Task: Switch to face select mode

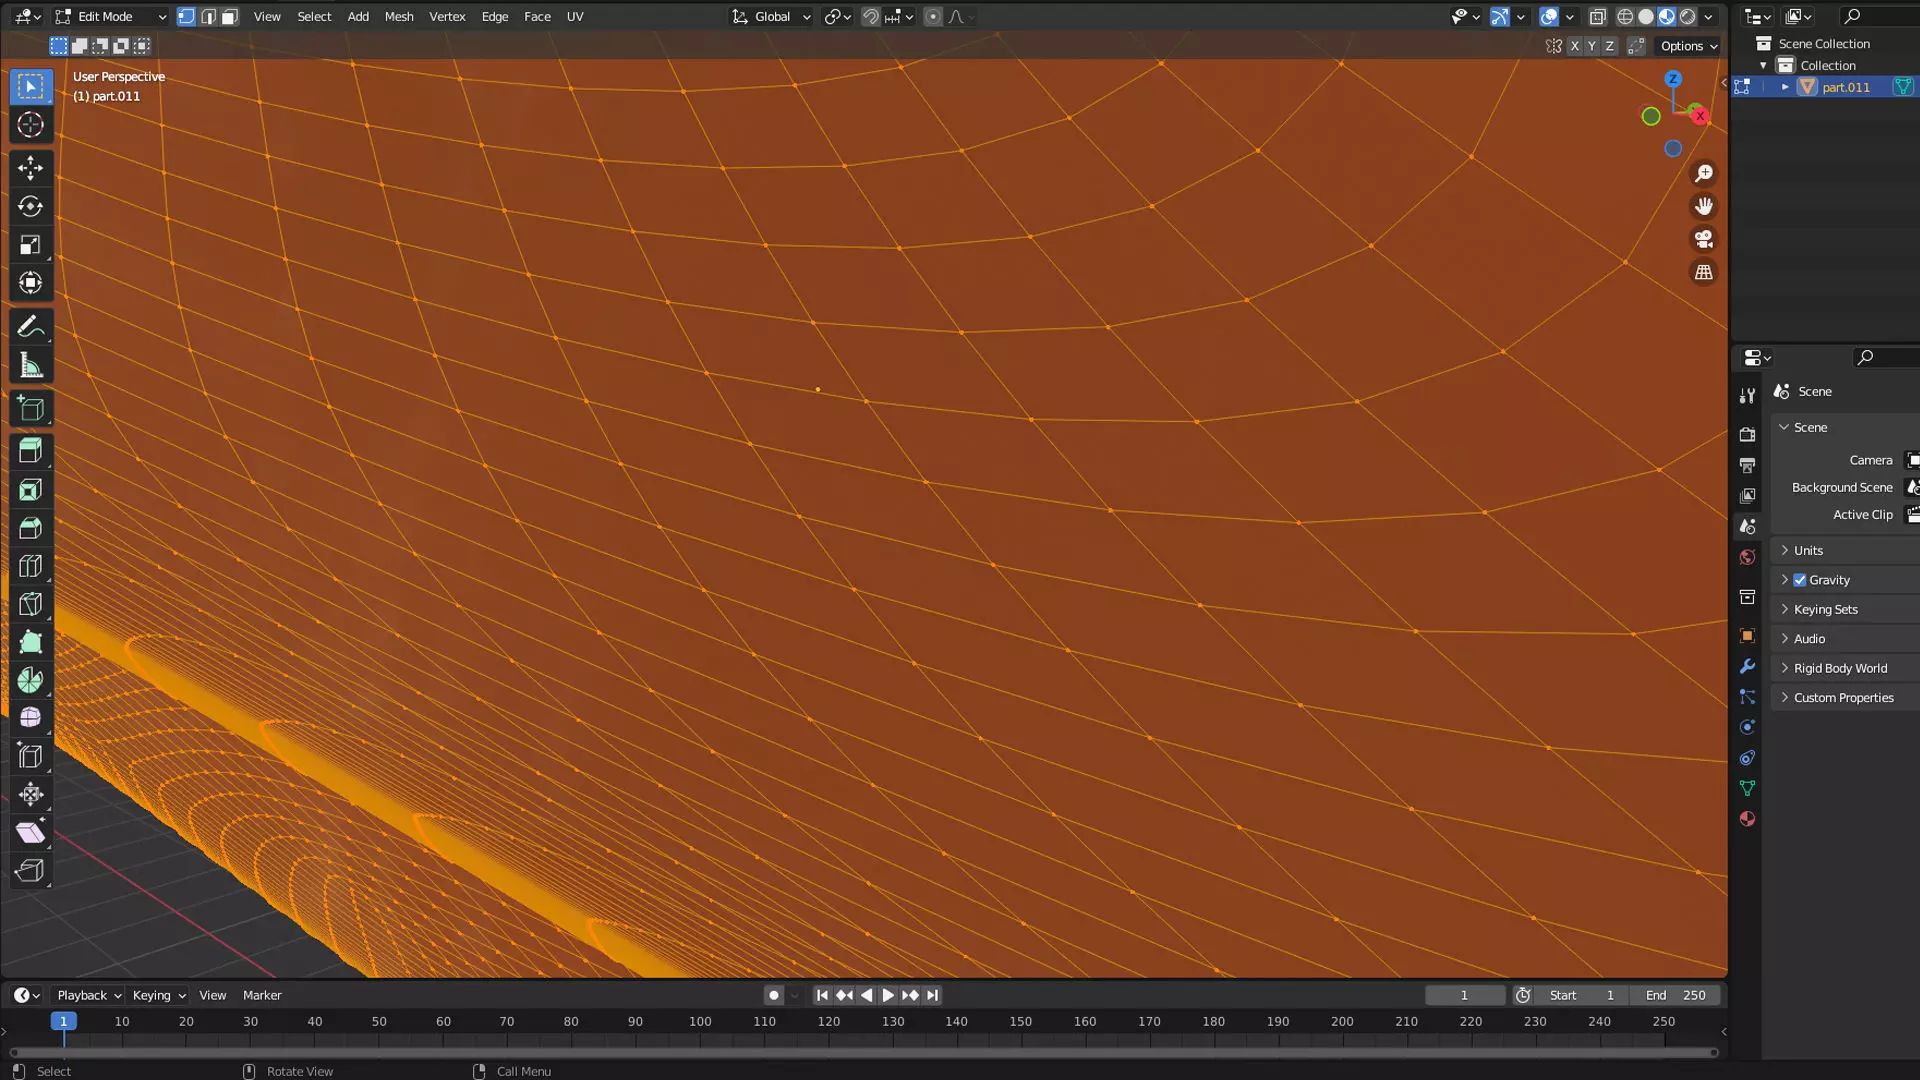Action: (x=230, y=16)
